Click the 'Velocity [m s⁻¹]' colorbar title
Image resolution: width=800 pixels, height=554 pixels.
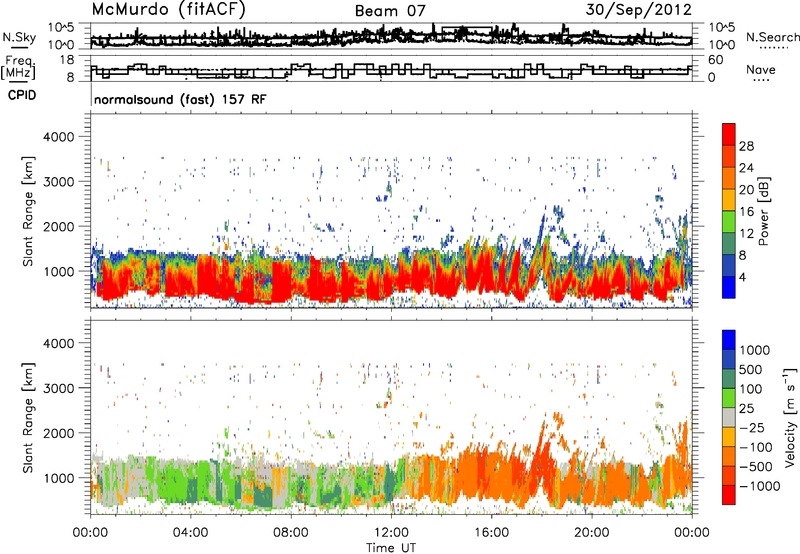(x=790, y=417)
